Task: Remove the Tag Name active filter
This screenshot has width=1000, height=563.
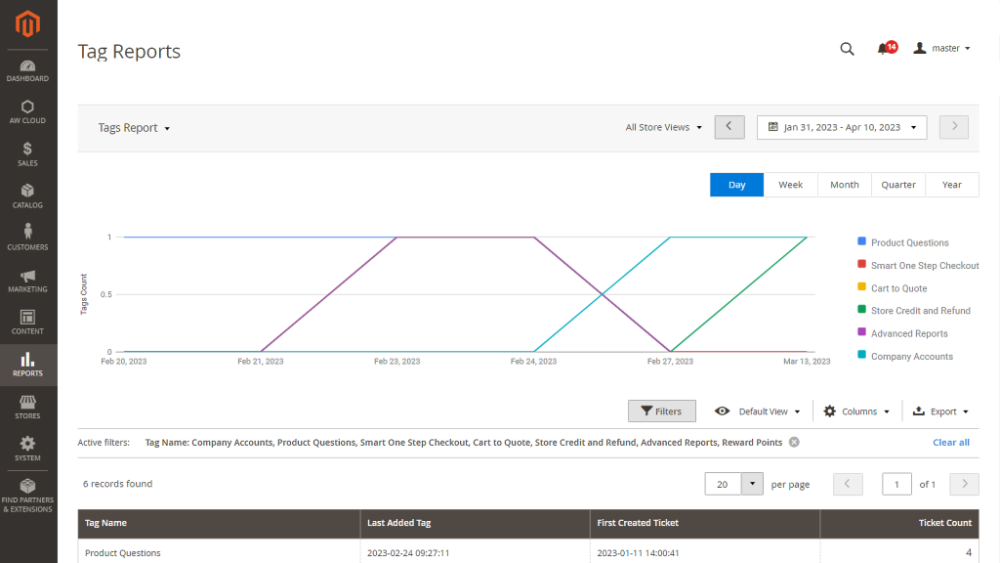Action: click(794, 442)
